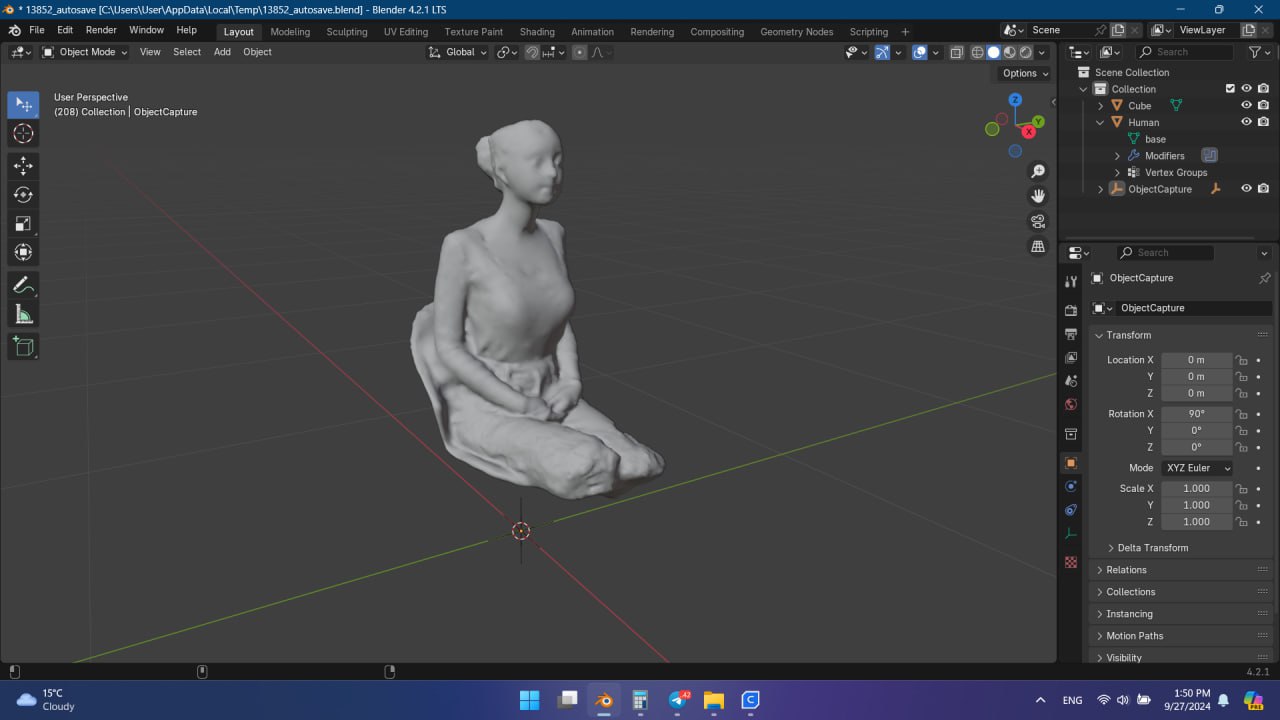Switch to the UV Editing workspace tab

tap(405, 32)
